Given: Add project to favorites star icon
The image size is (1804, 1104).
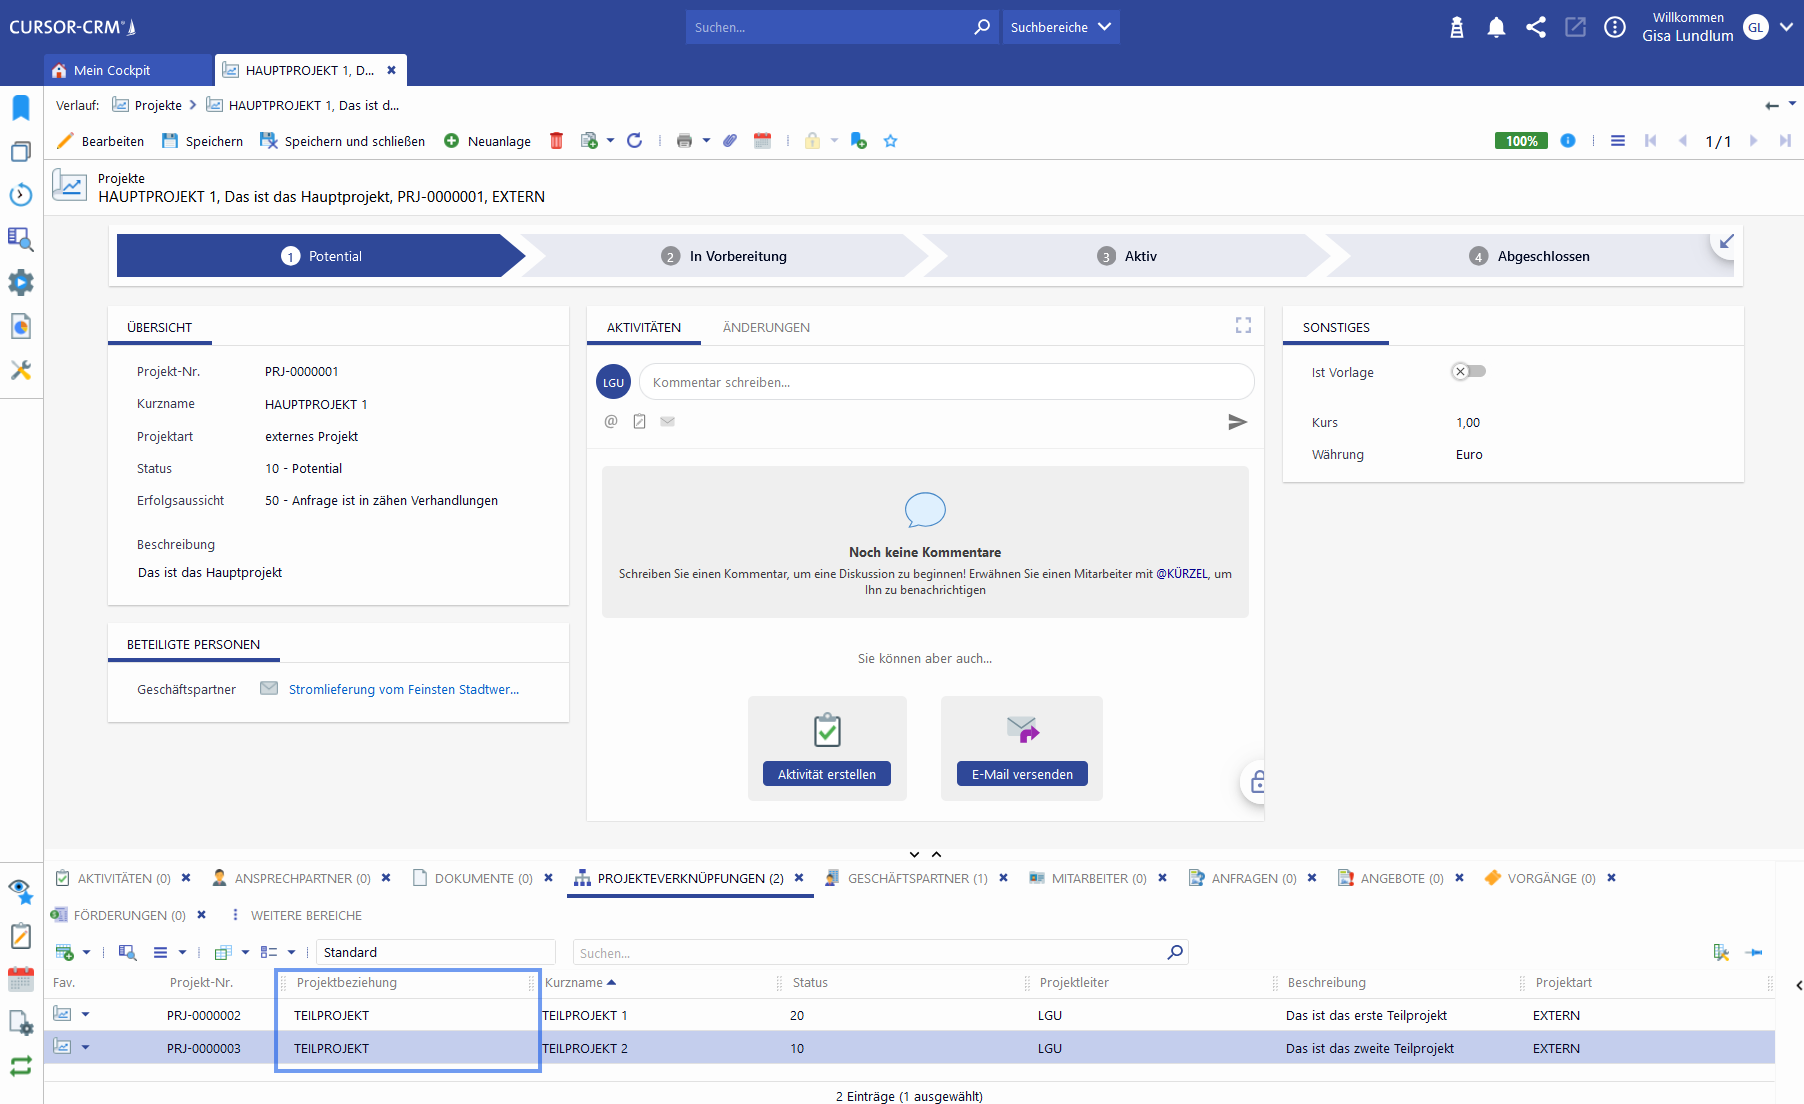Looking at the screenshot, I should click(890, 141).
